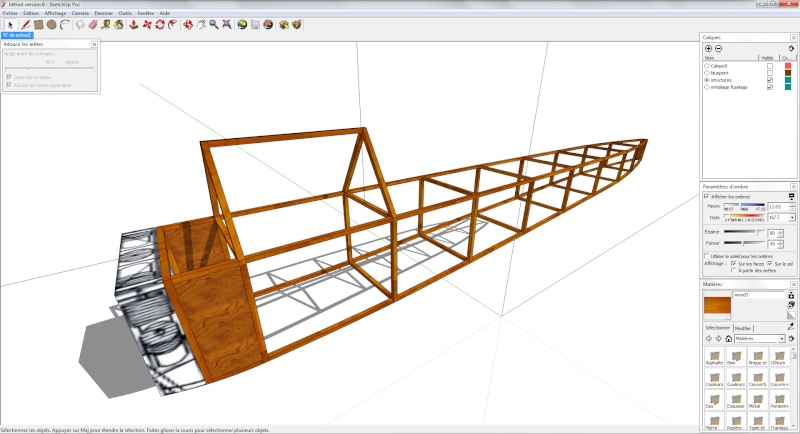This screenshot has width=800, height=434.
Task: Toggle shadow panel extra details button
Action: coord(791,196)
